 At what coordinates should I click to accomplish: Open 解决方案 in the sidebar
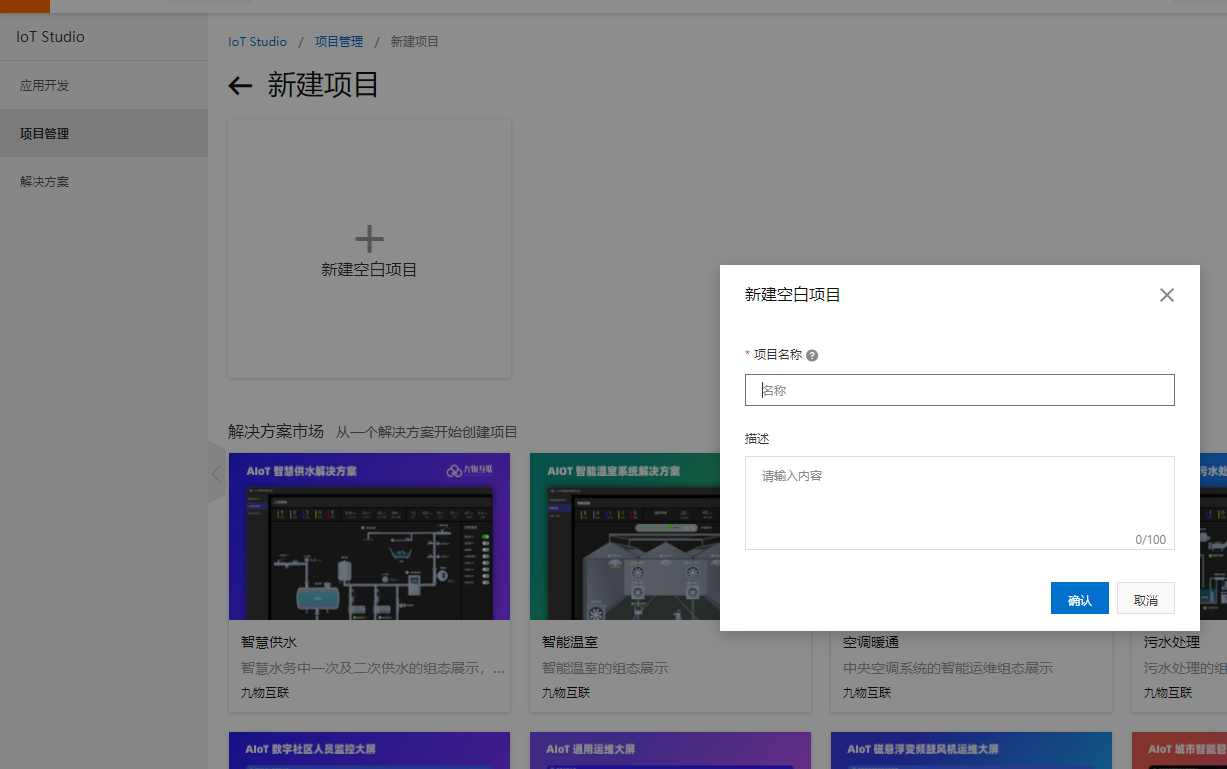click(x=104, y=182)
